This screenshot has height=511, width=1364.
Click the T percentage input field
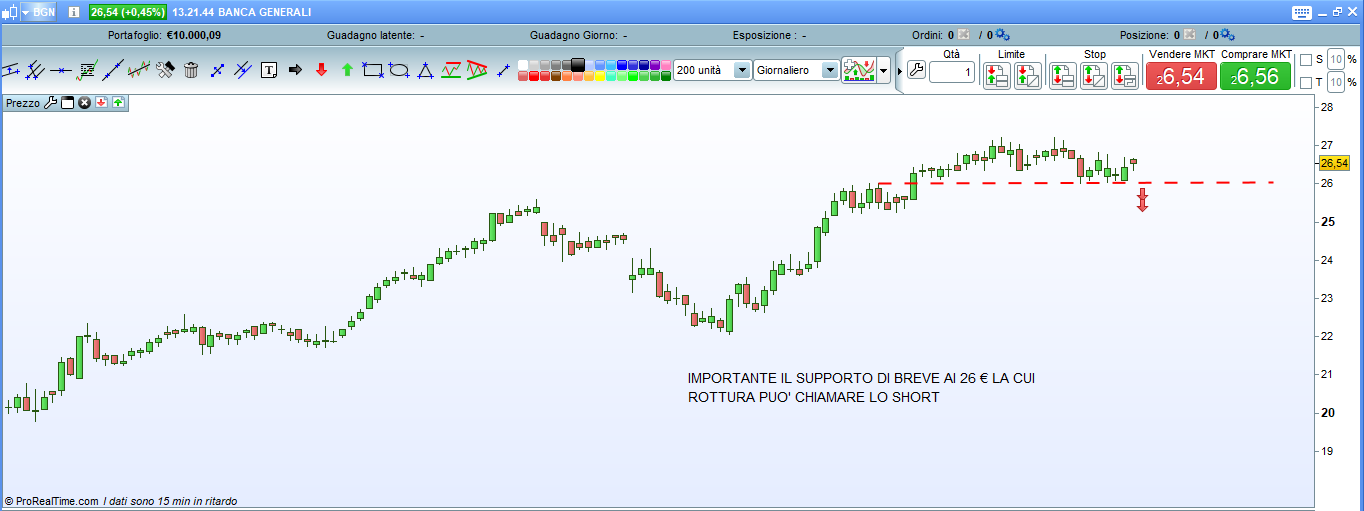click(x=1335, y=82)
